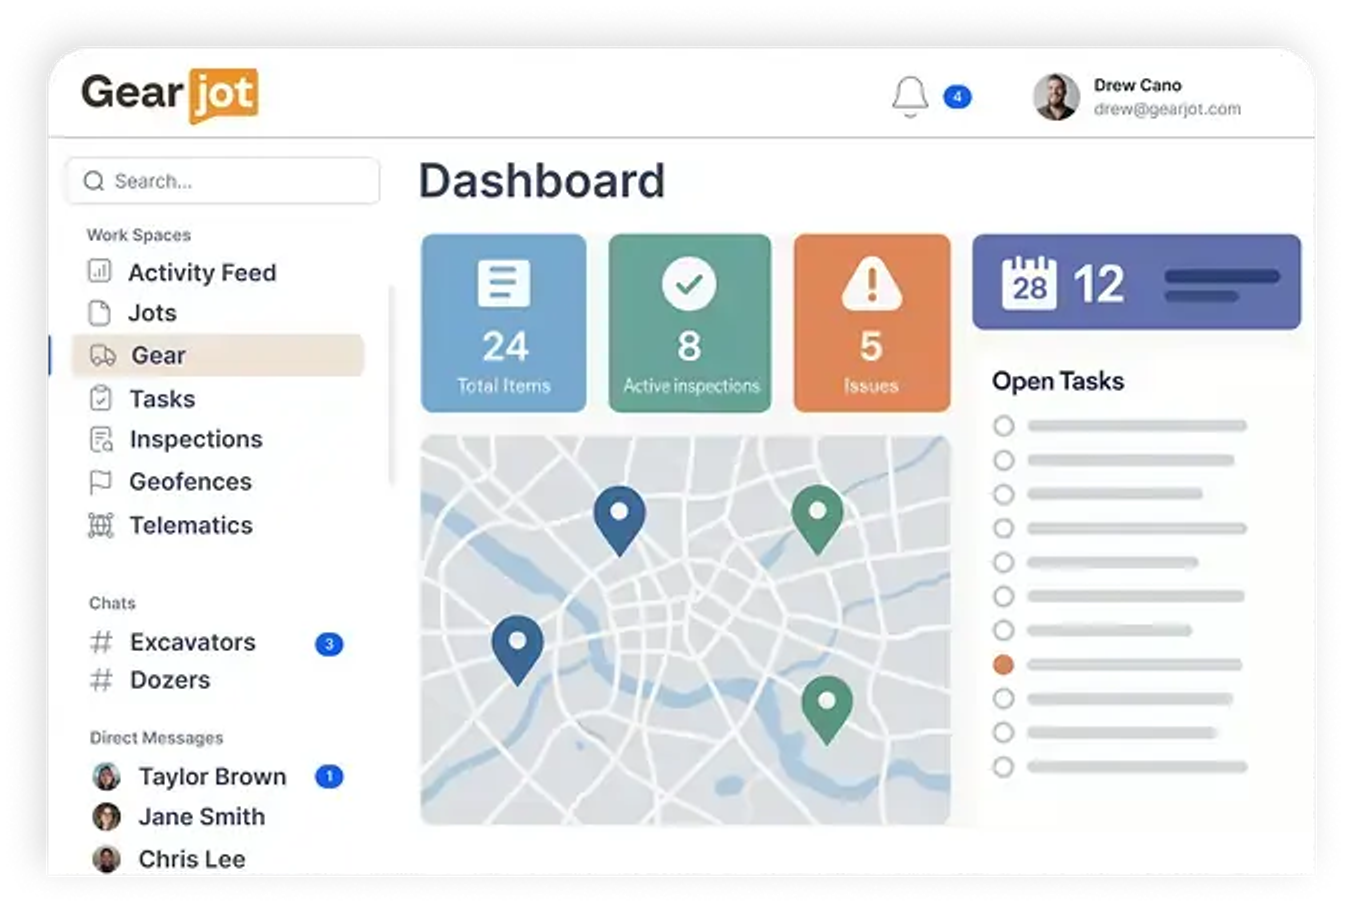Select the orange-filled circle in Open Tasks
Viewport: 1346px width, 906px height.
pos(1003,665)
